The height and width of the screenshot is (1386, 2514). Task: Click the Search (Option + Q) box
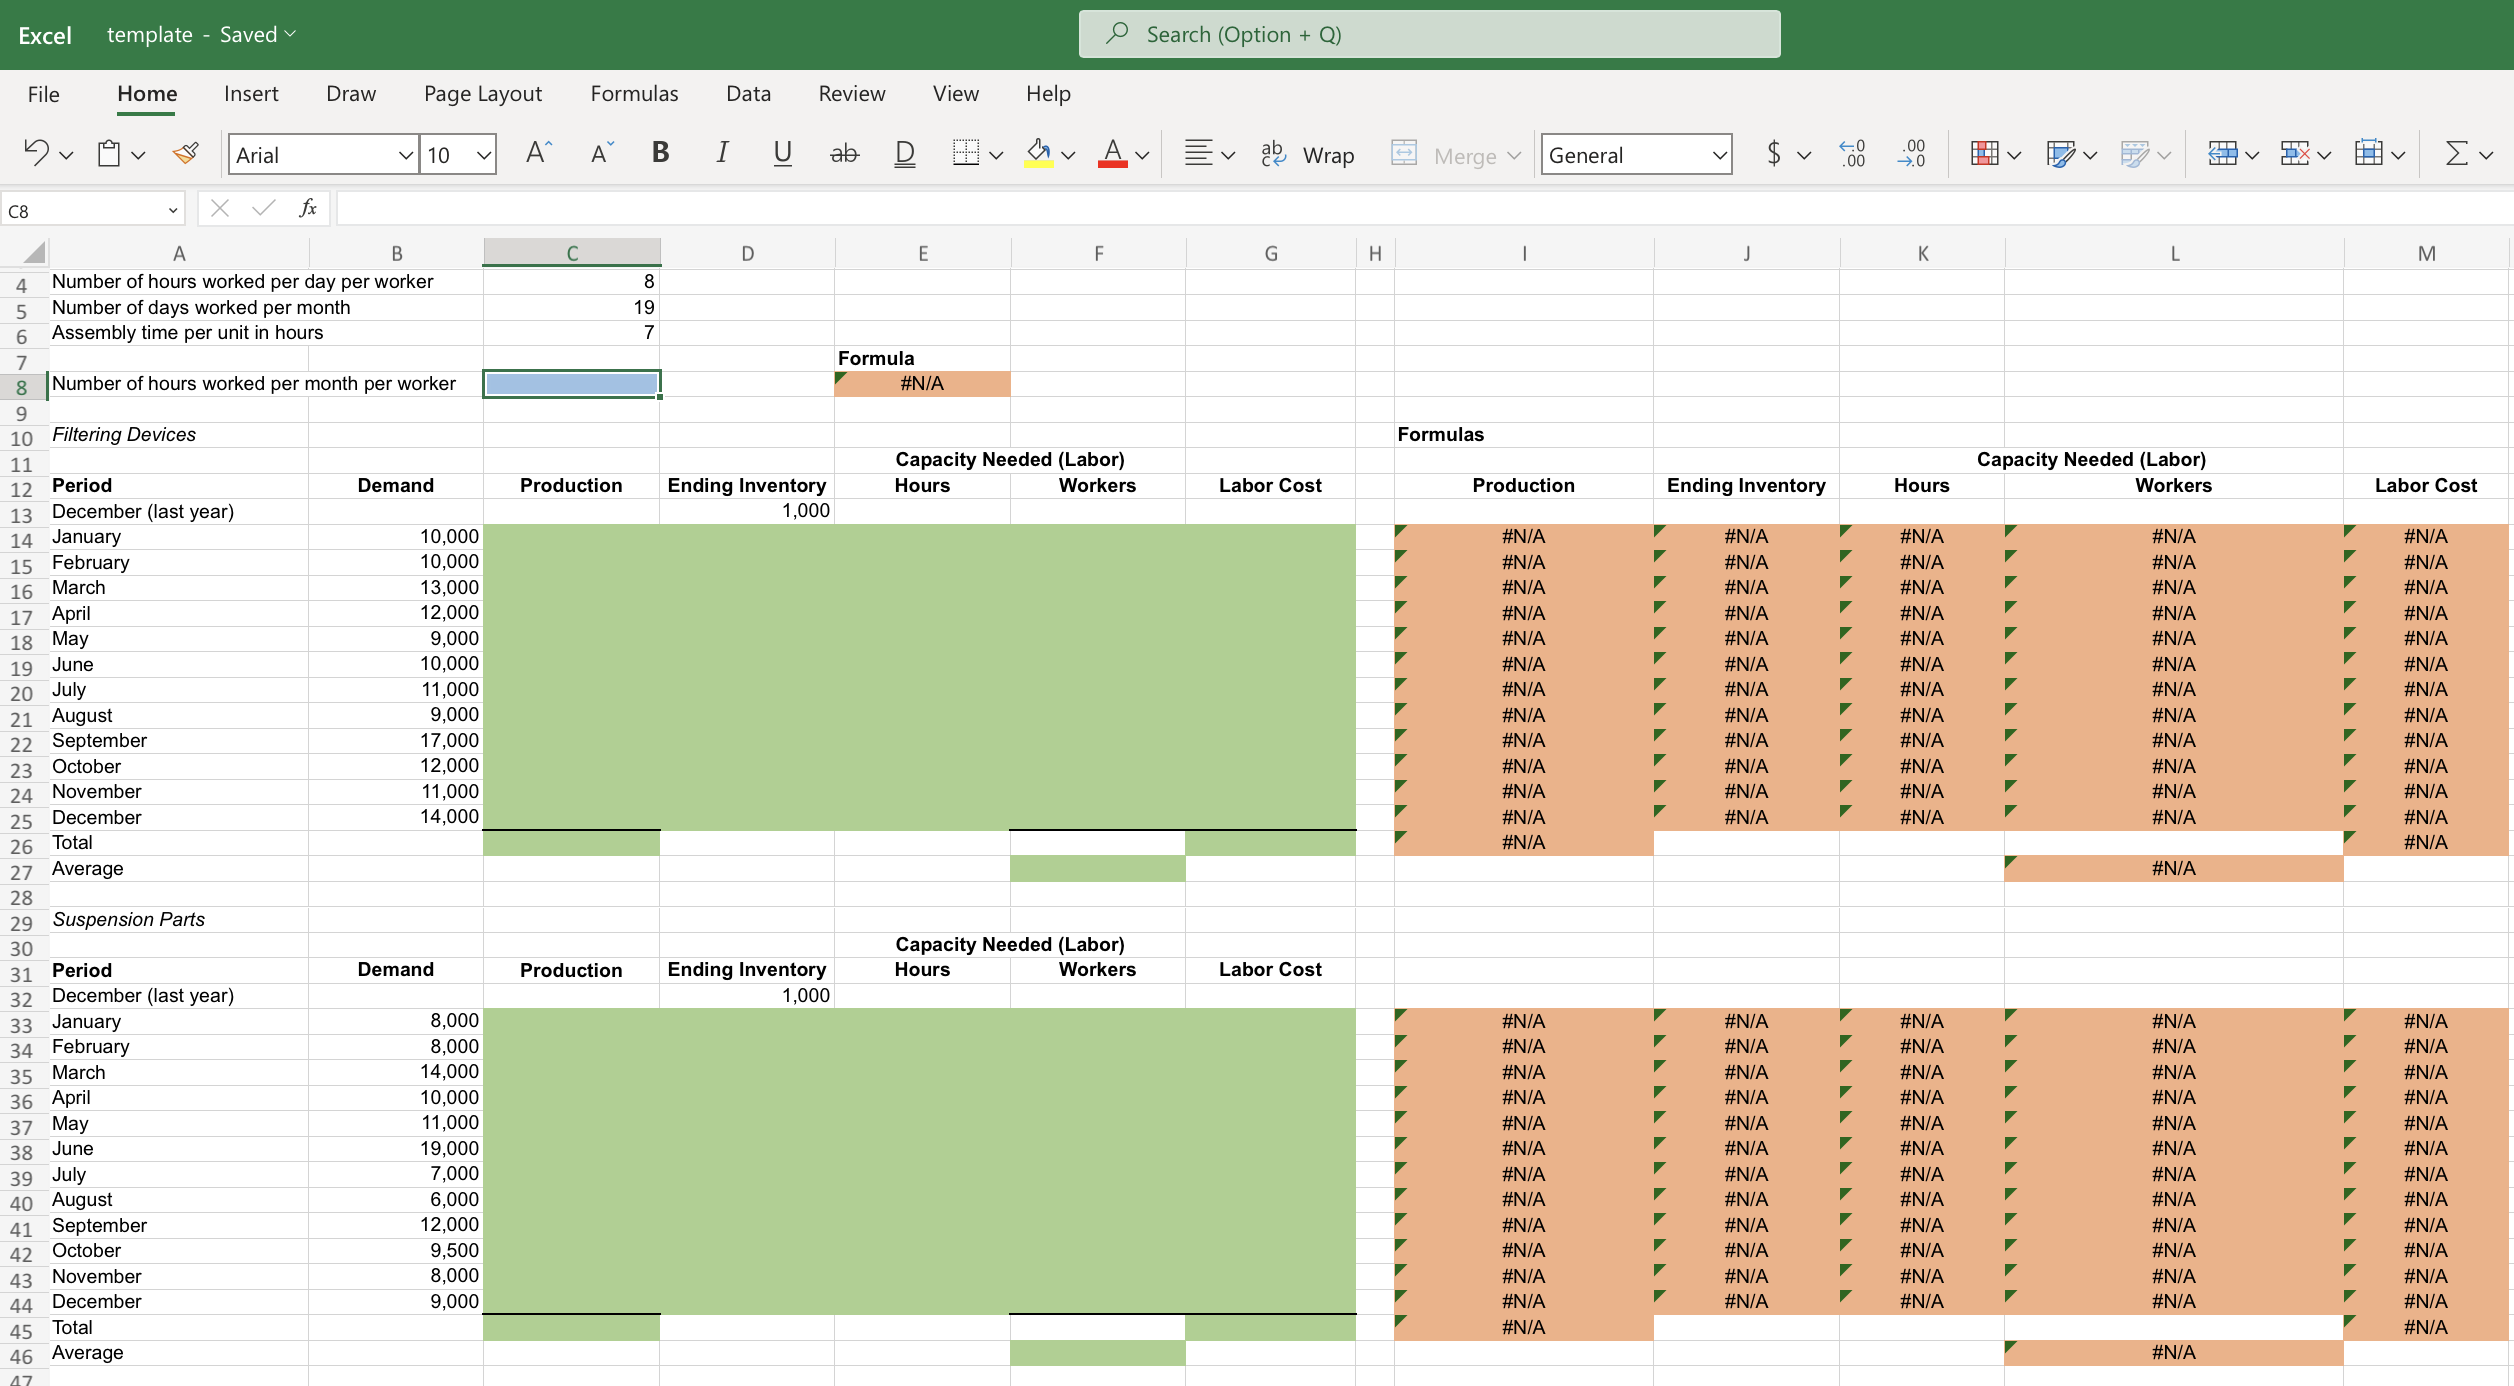pos(1429,35)
